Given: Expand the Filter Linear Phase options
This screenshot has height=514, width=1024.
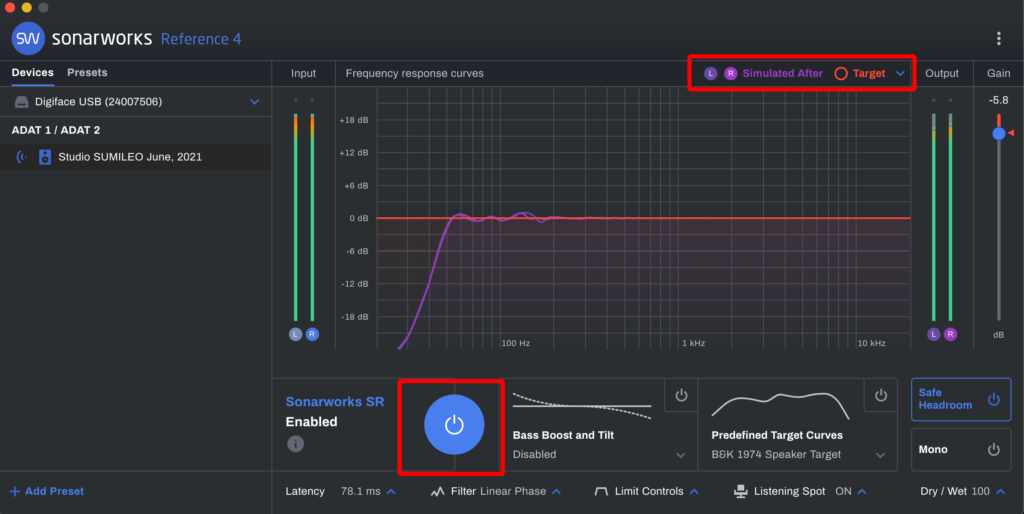Looking at the screenshot, I should pos(556,491).
